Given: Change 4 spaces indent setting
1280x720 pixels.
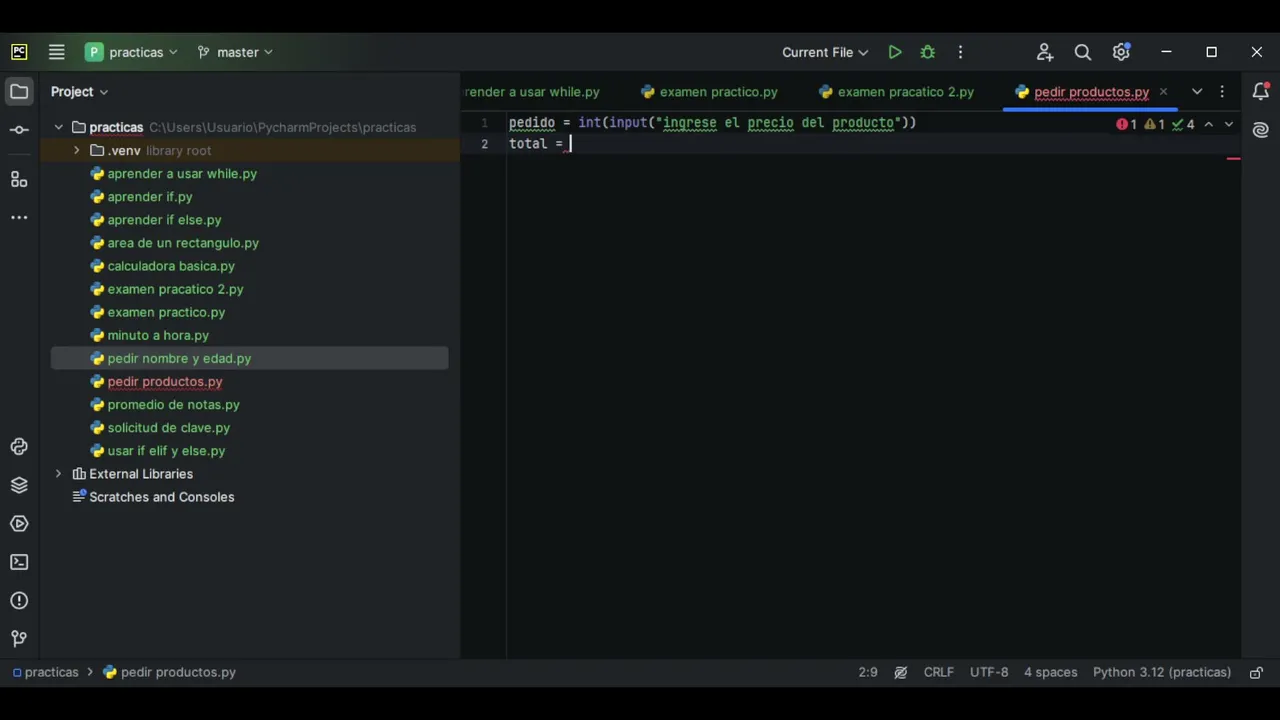Looking at the screenshot, I should point(1050,672).
